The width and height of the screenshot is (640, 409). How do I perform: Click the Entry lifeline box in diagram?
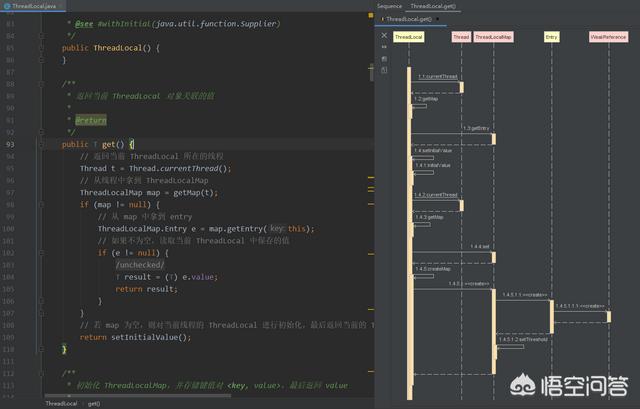click(551, 37)
